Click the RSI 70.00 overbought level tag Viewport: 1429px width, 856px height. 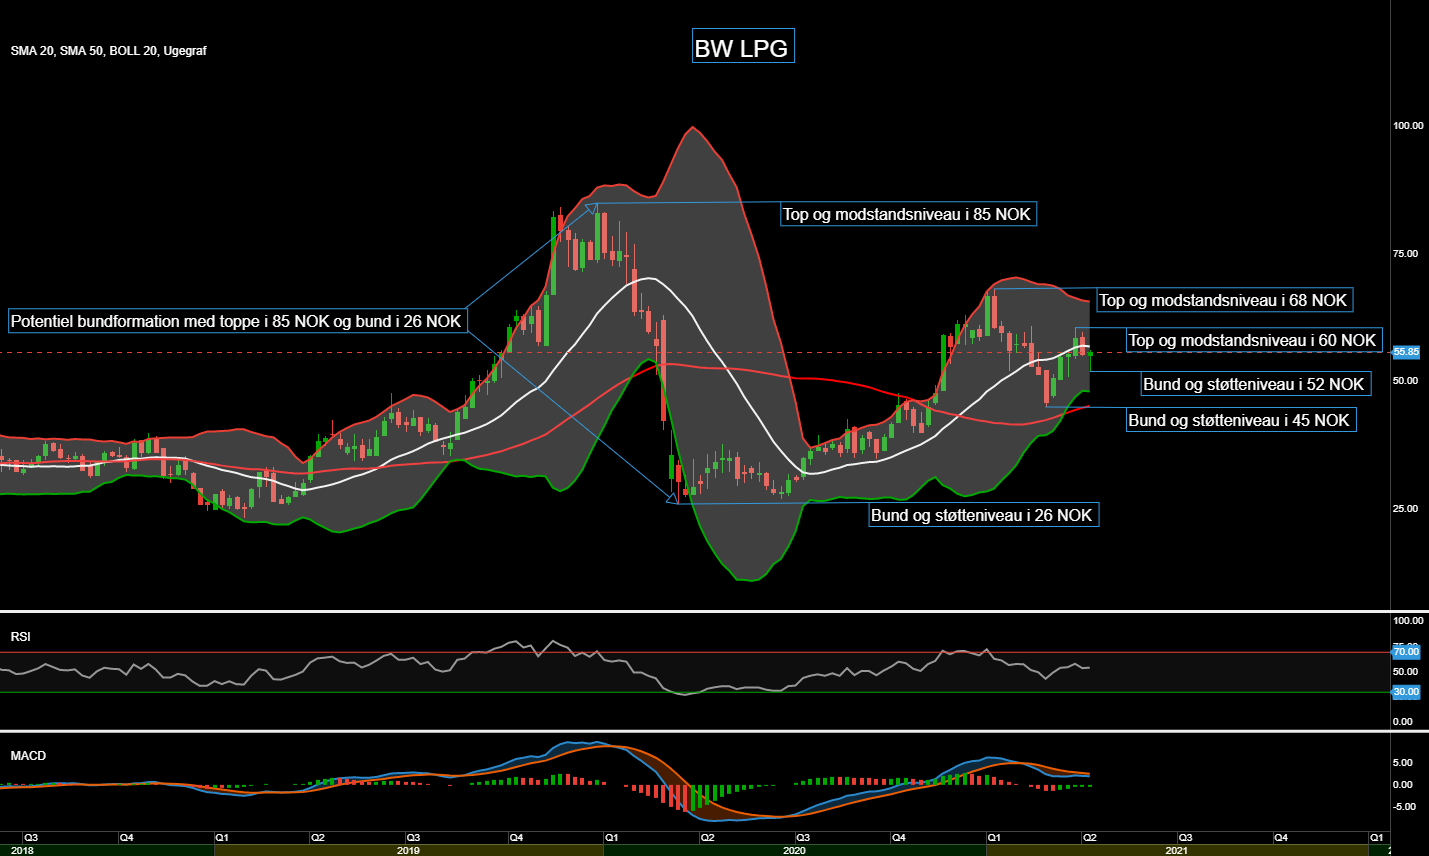1406,652
